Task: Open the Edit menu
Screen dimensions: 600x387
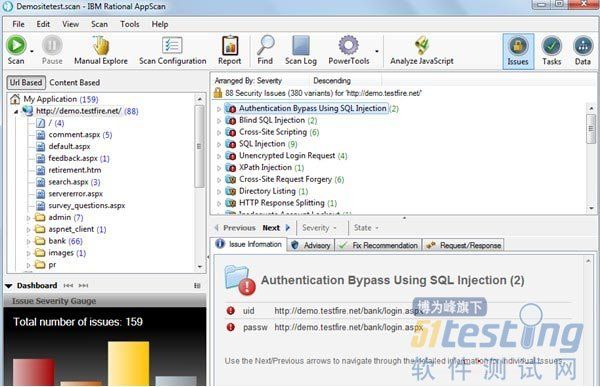Action: (43, 24)
